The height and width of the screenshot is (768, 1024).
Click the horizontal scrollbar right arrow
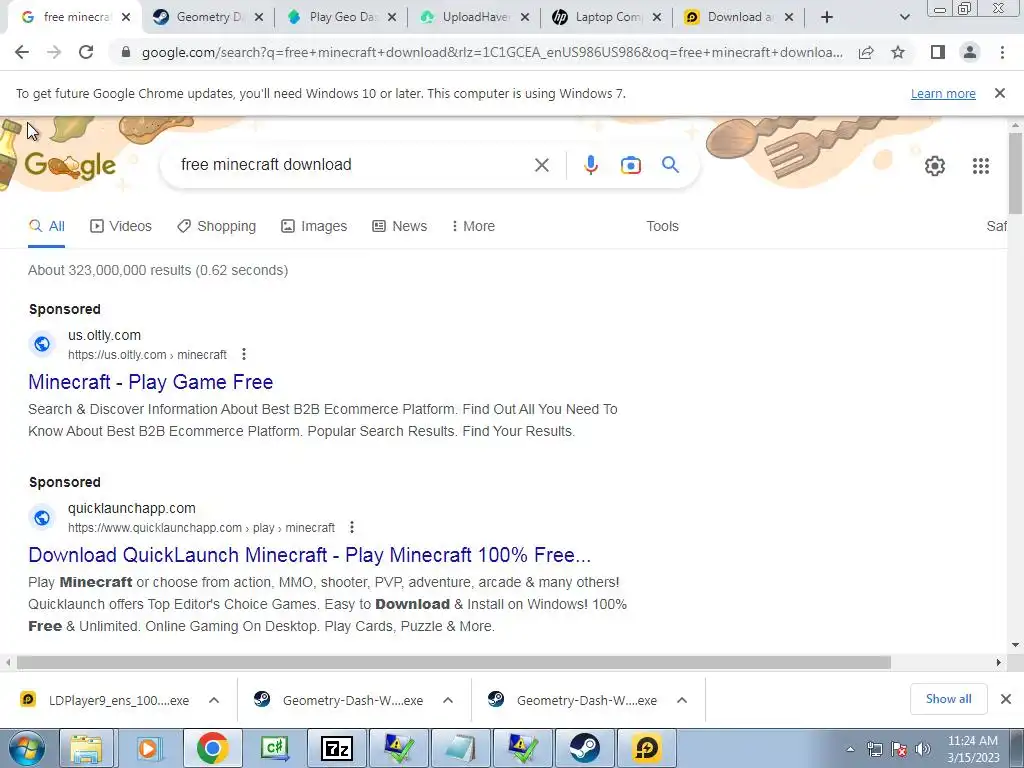(999, 662)
